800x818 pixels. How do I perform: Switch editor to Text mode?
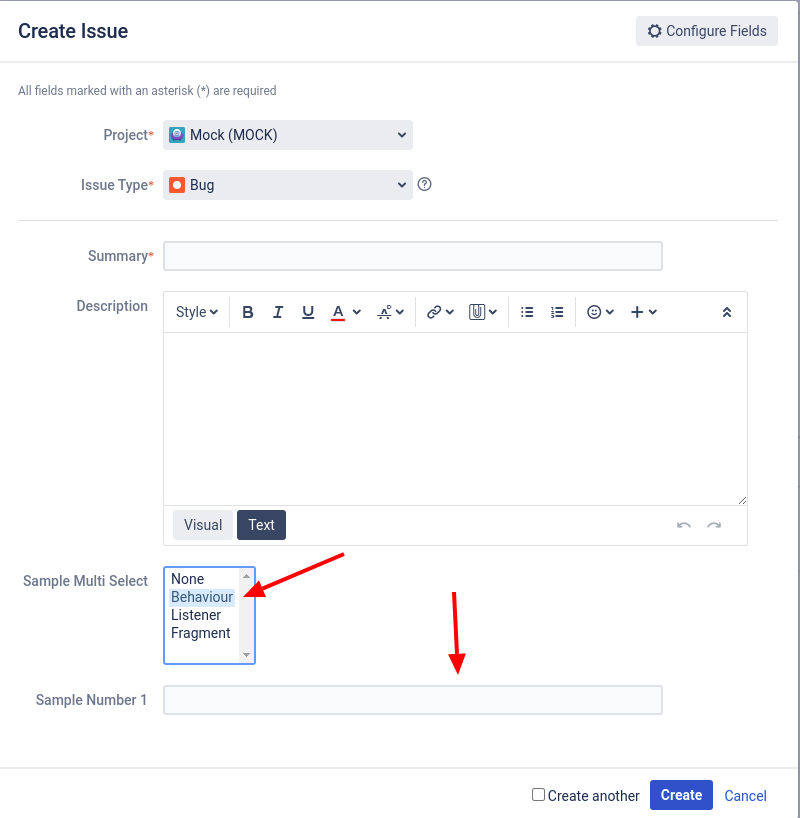pyautogui.click(x=261, y=525)
